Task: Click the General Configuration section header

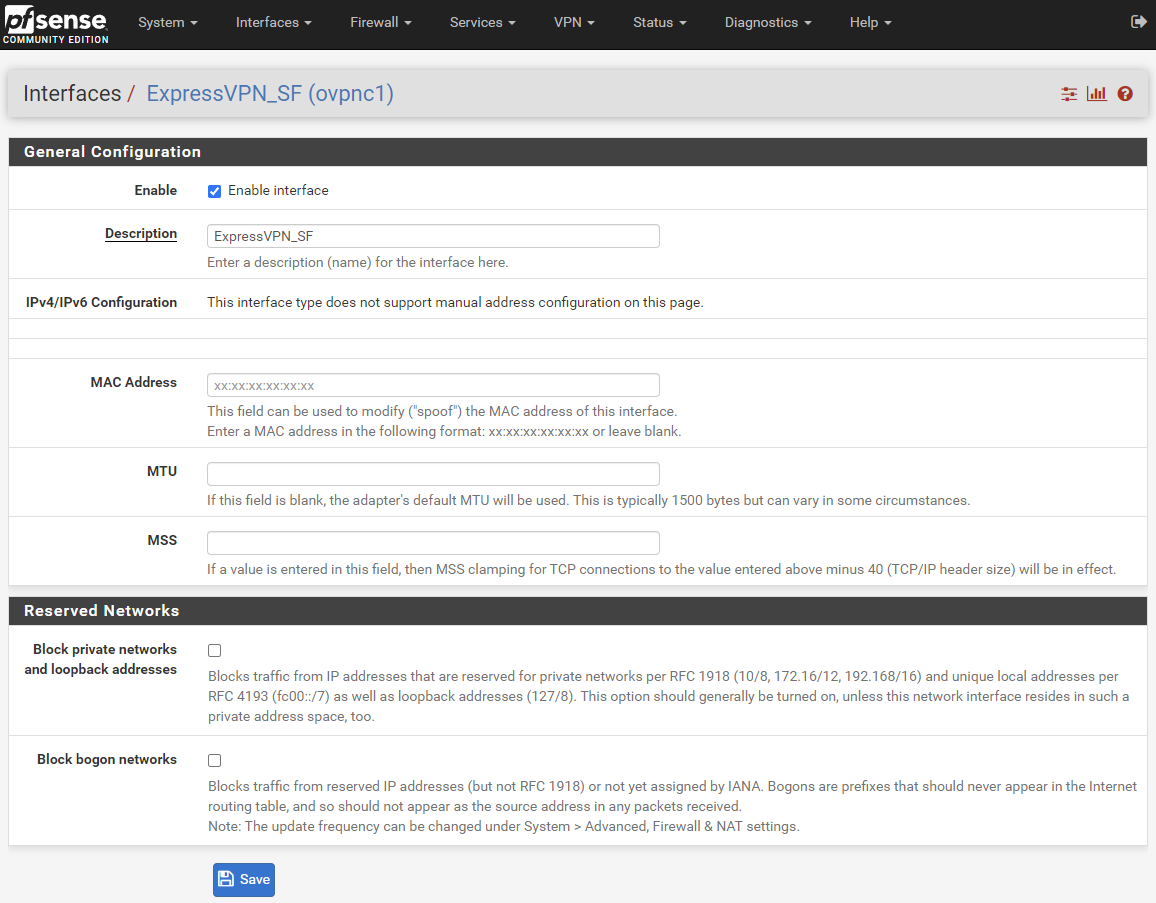Action: [x=578, y=152]
